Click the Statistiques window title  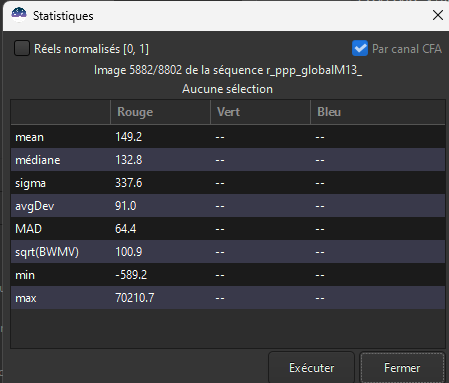[x=63, y=16]
